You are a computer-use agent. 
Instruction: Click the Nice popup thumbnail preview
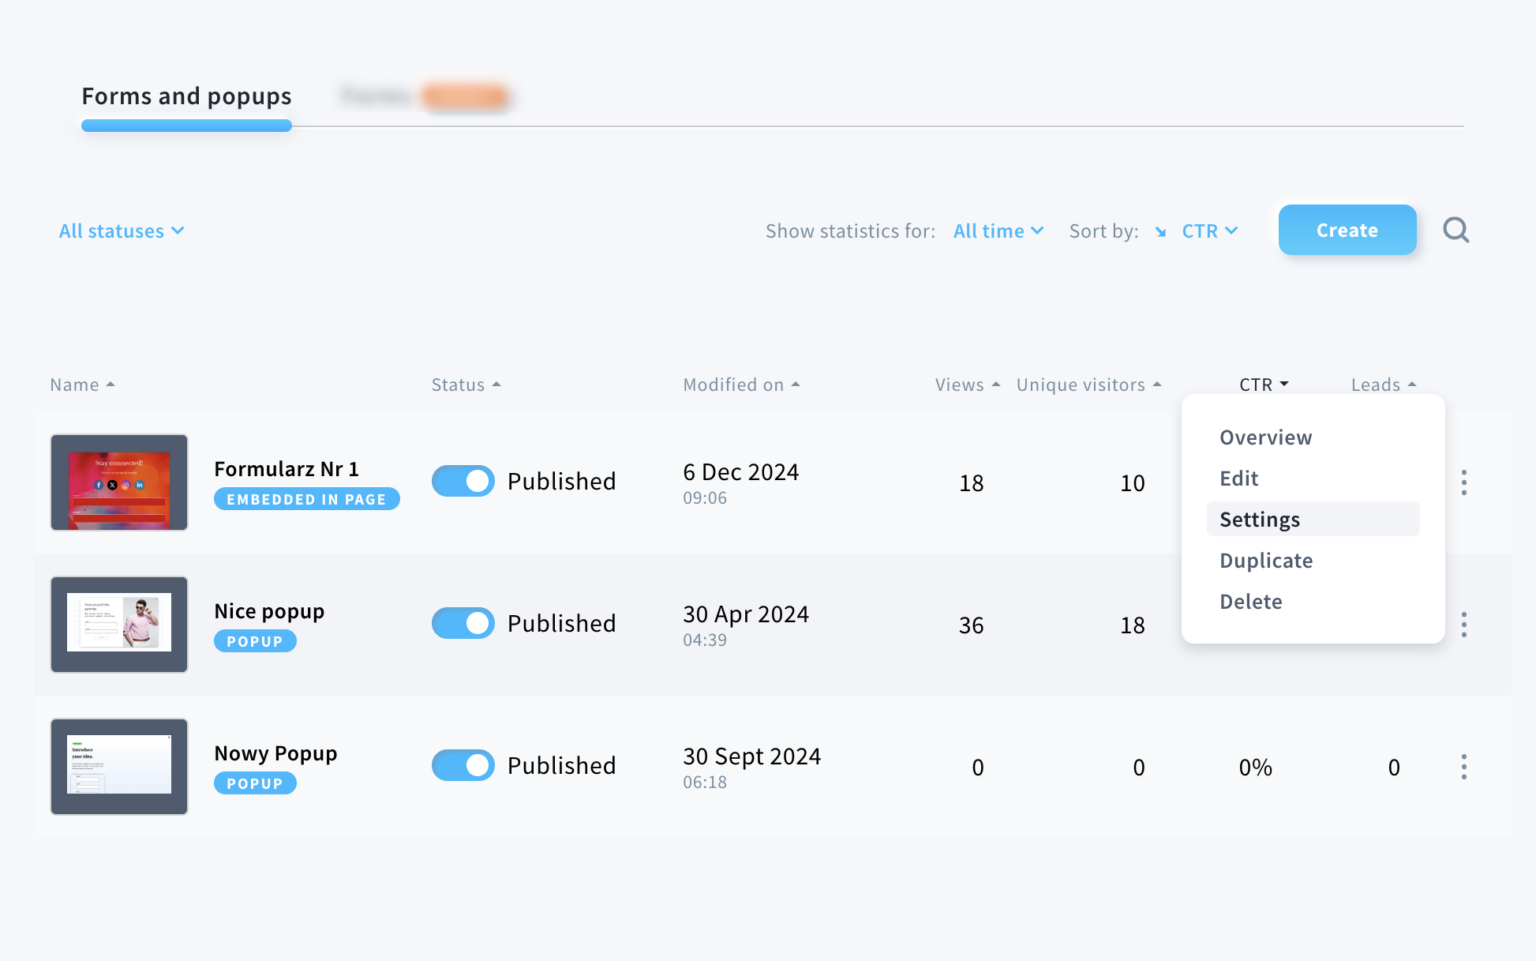[x=119, y=624]
